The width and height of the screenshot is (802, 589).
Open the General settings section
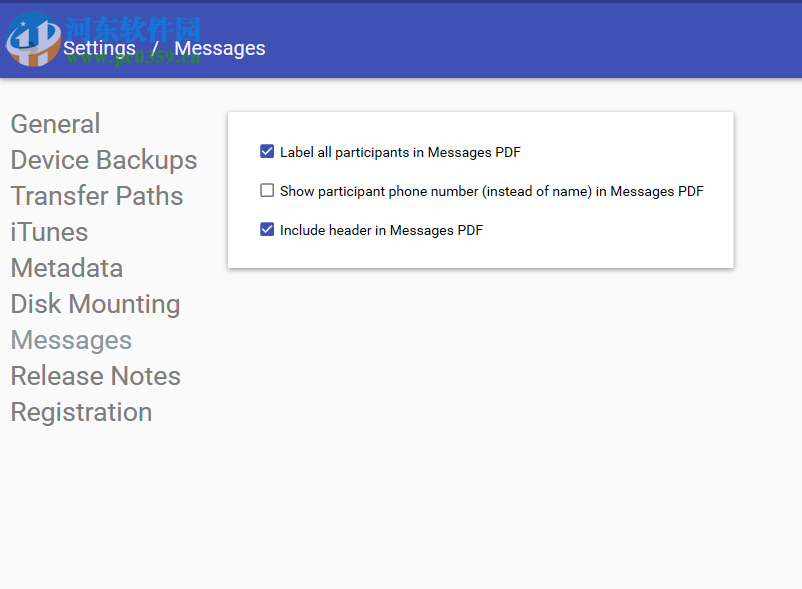55,124
